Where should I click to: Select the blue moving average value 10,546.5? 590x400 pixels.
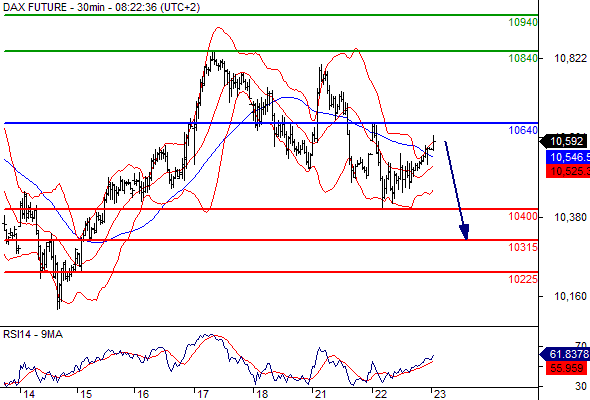point(568,157)
